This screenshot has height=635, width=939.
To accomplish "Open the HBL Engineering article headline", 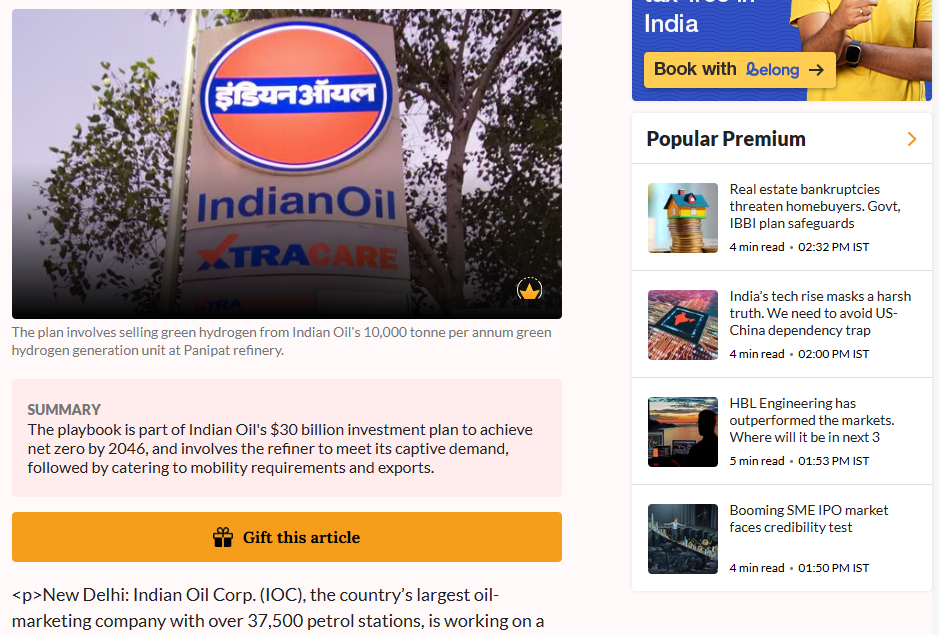I will click(x=811, y=420).
